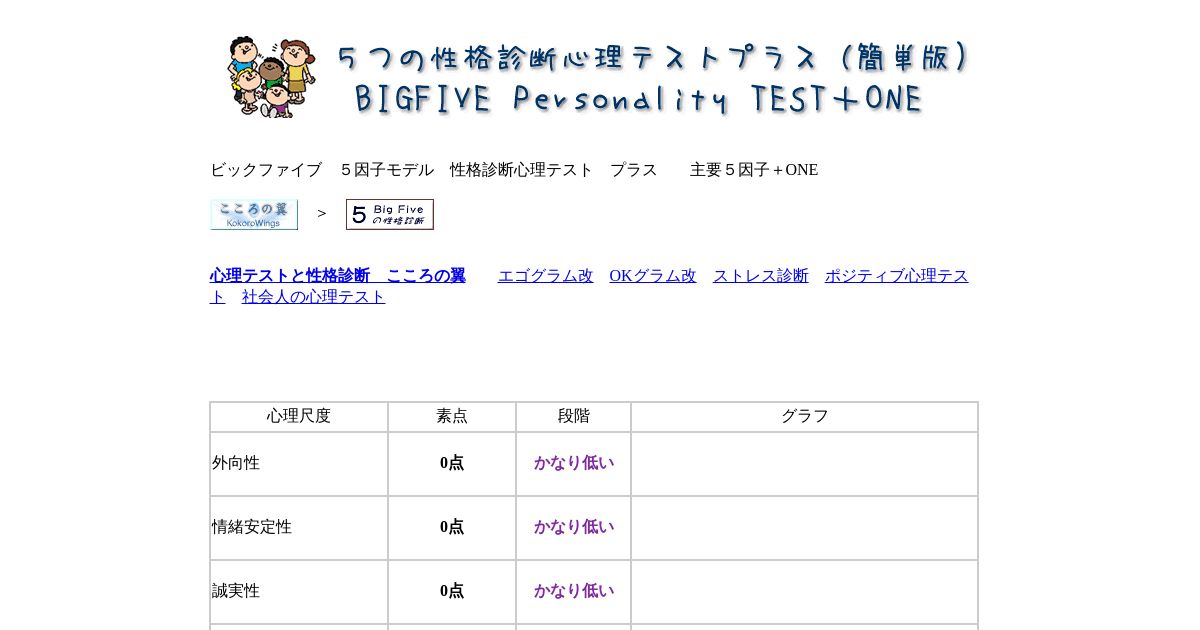The height and width of the screenshot is (630, 1200).
Task: Select the 誠実性 row label
Action: 236,591
